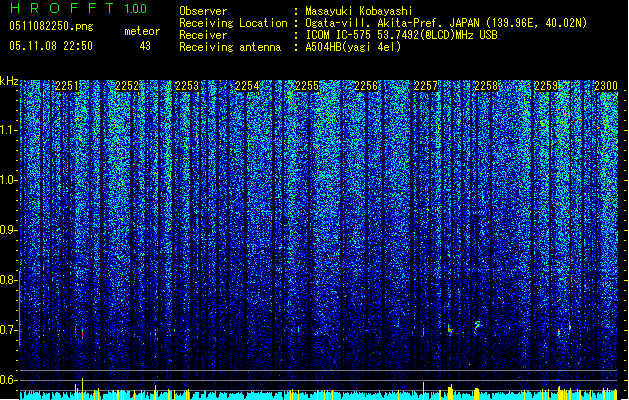The image size is (629, 400).
Task: Click the date stamp 05.11.08 22:50
Action: [51, 45]
